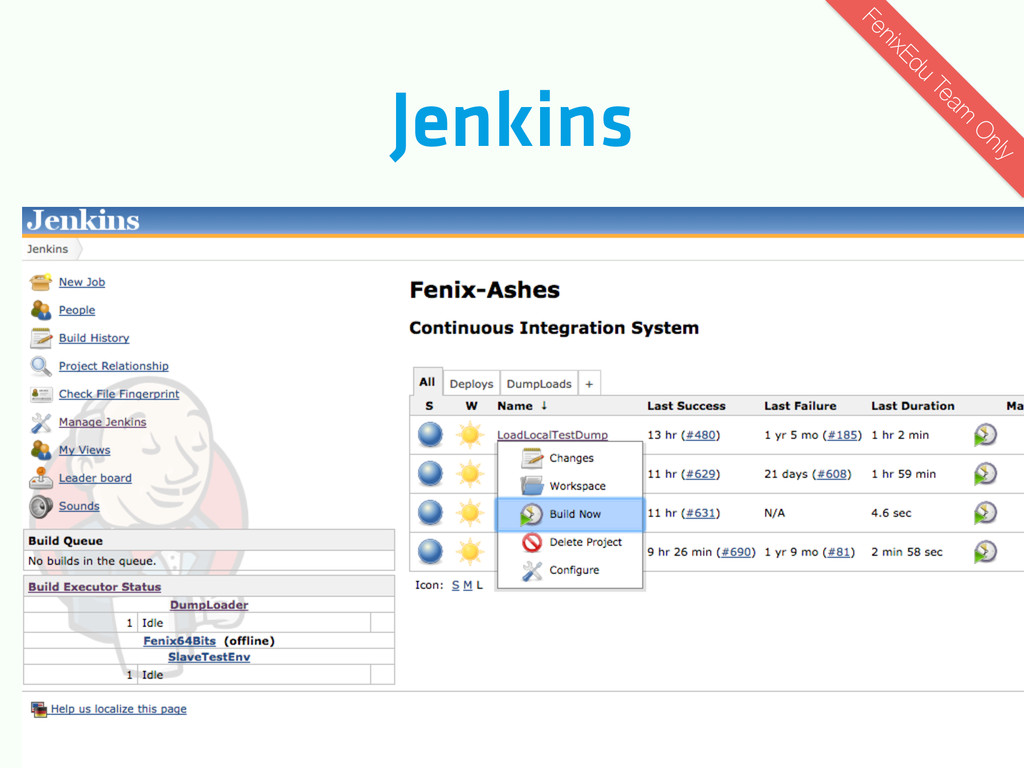
Task: Click the Jenkins breadcrumb item
Action: (x=47, y=249)
